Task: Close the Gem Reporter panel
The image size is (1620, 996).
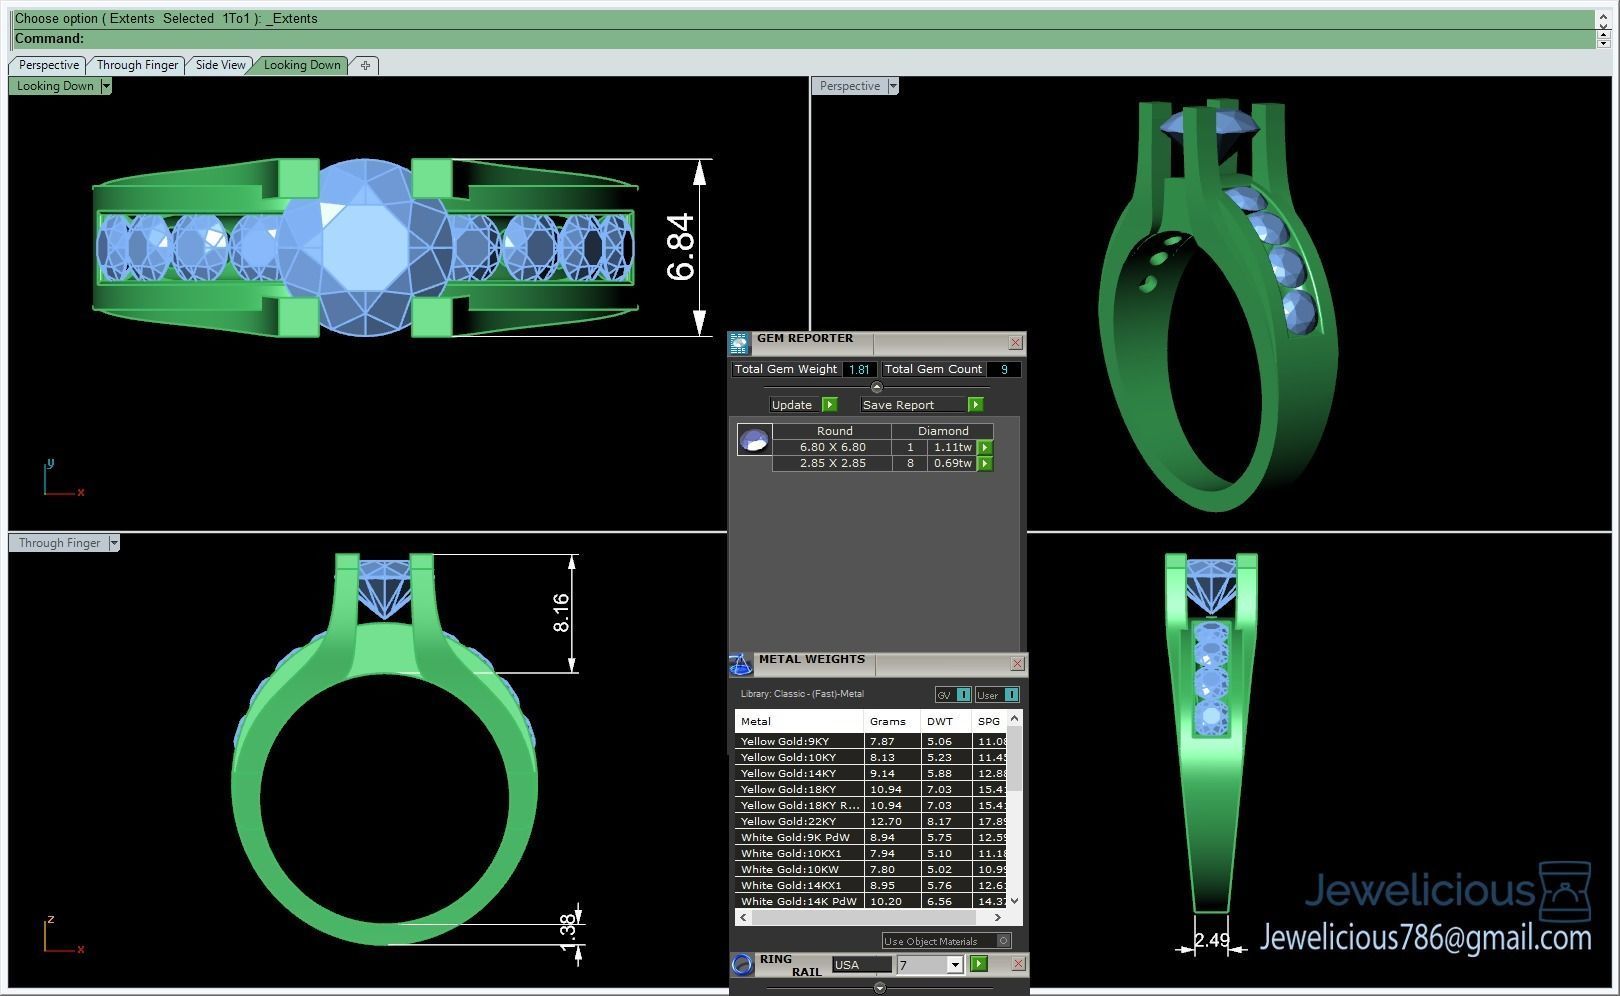Action: 1015,343
